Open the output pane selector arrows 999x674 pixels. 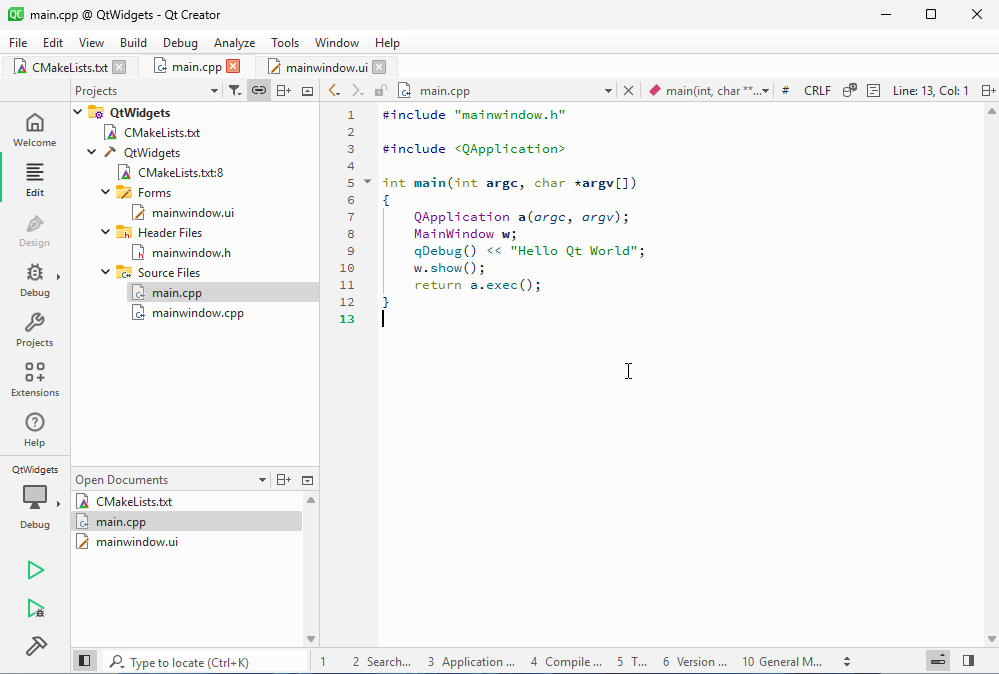[x=847, y=662]
